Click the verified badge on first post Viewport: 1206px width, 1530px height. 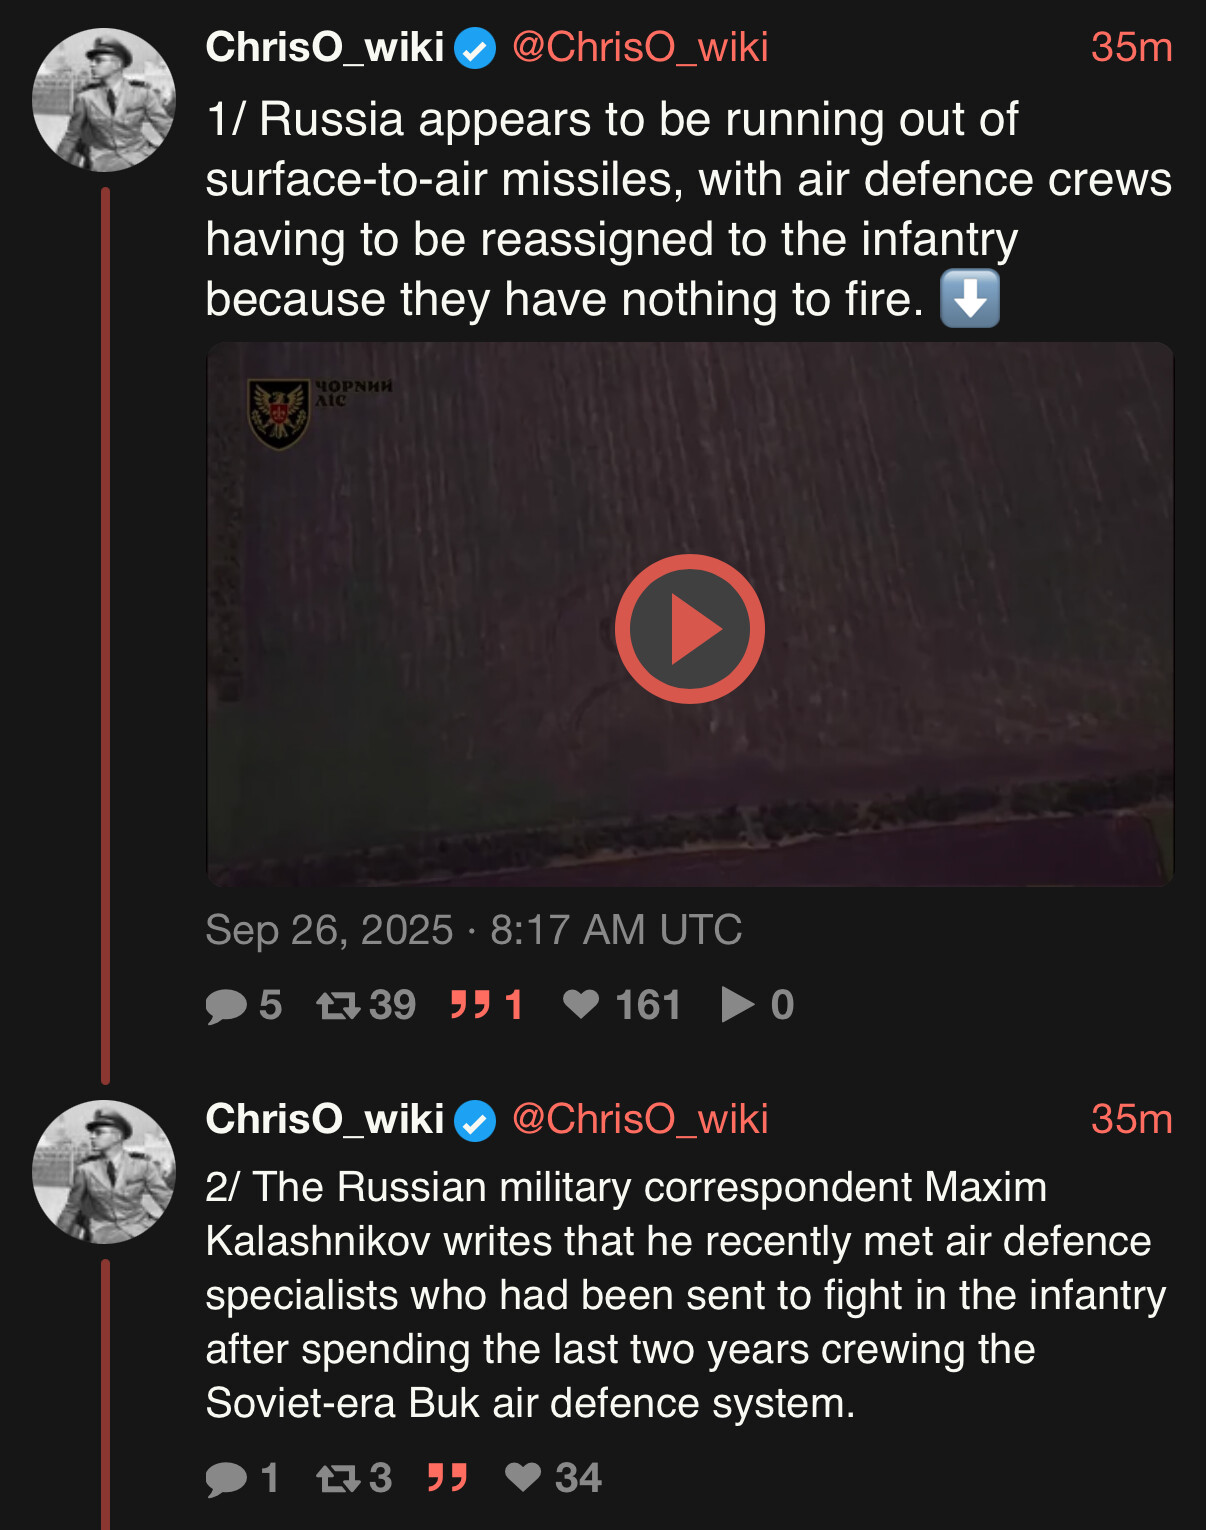(x=475, y=48)
